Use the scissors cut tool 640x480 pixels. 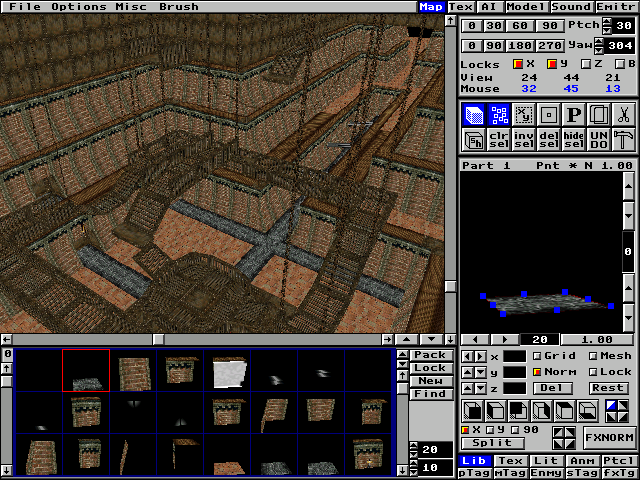623,115
